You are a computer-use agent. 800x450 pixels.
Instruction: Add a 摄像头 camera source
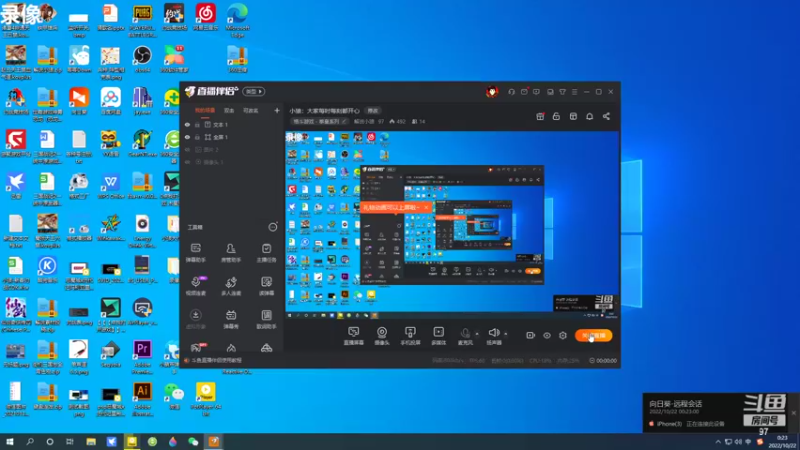(382, 336)
